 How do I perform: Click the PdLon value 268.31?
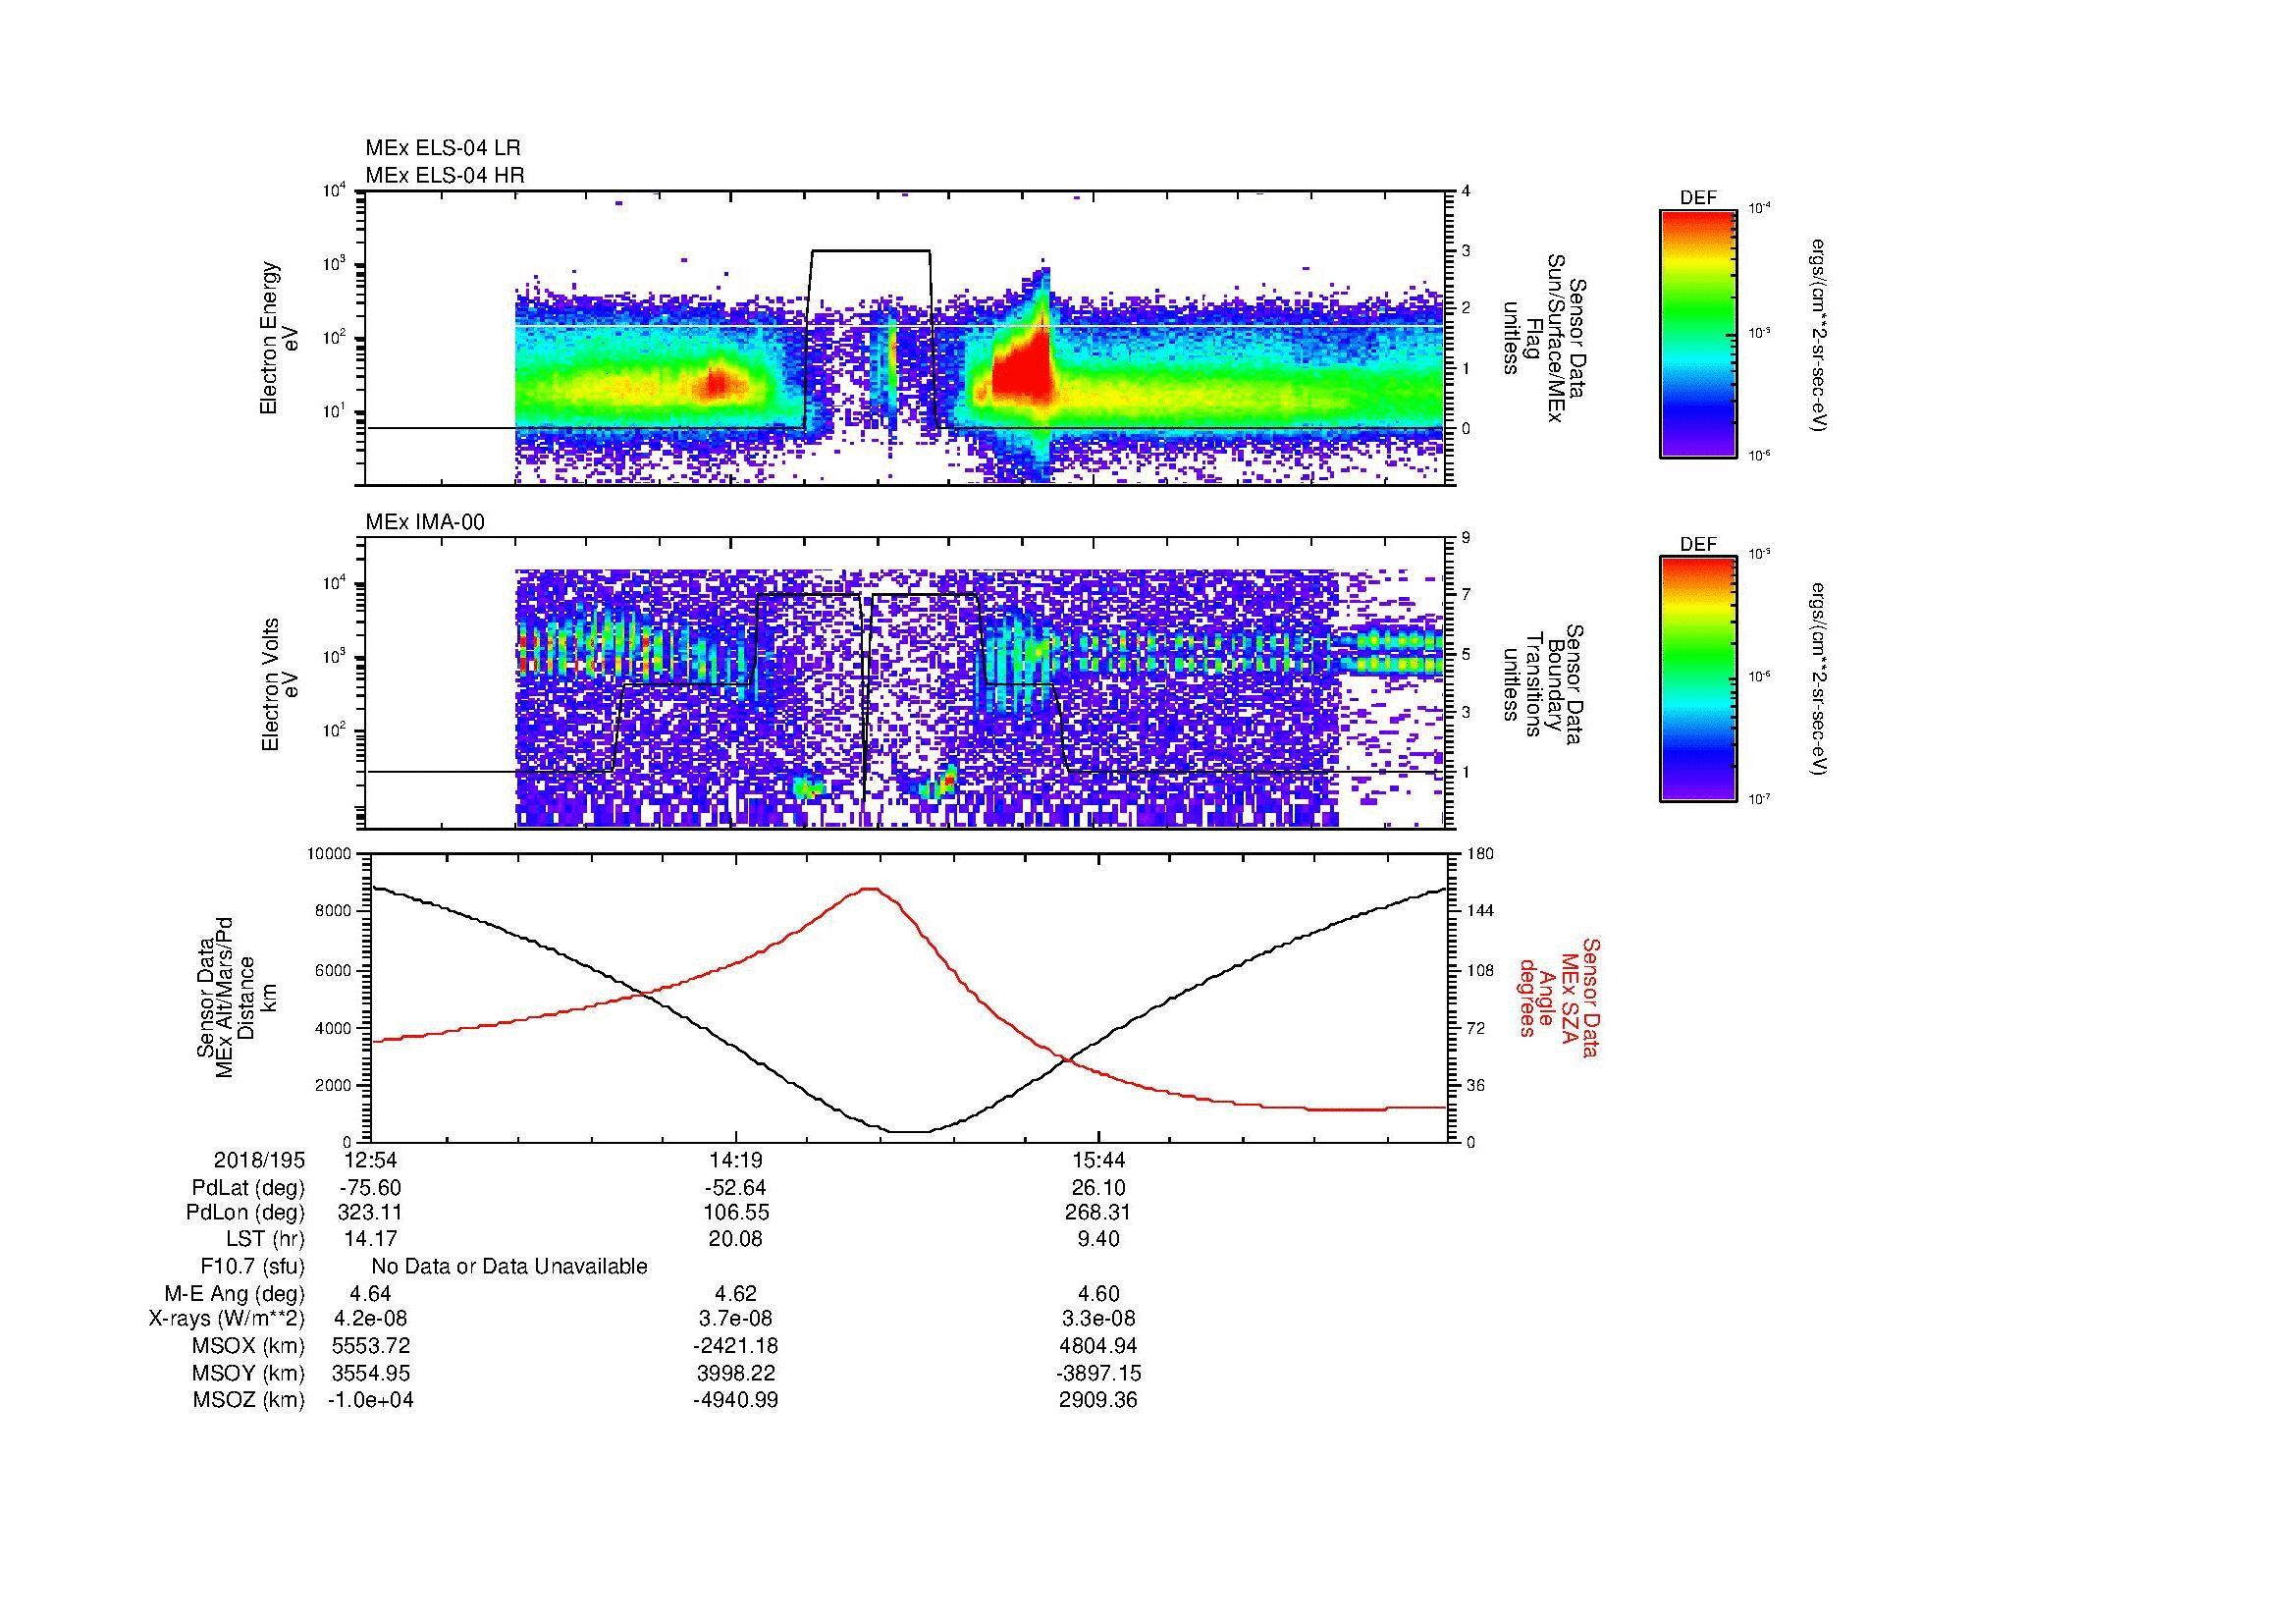pyautogui.click(x=1098, y=1213)
